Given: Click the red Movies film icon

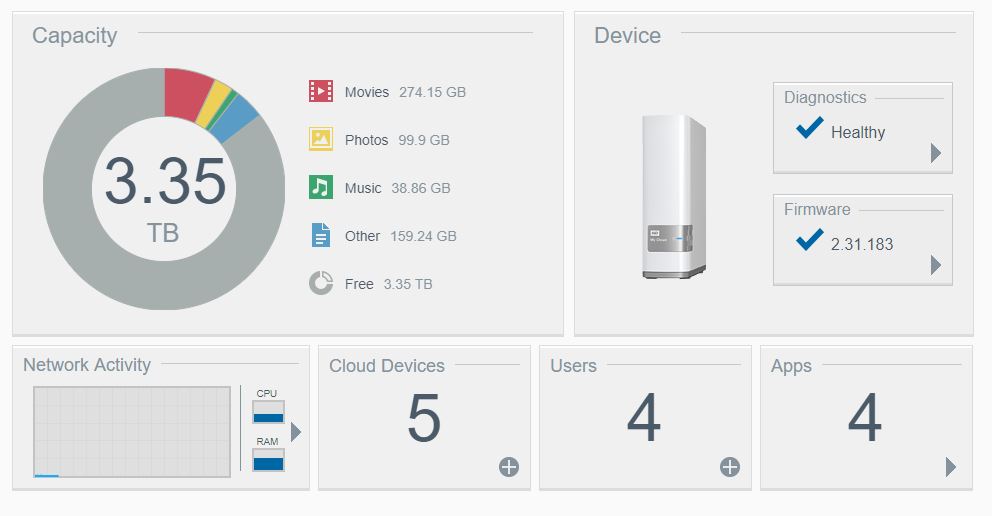Looking at the screenshot, I should point(321,91).
